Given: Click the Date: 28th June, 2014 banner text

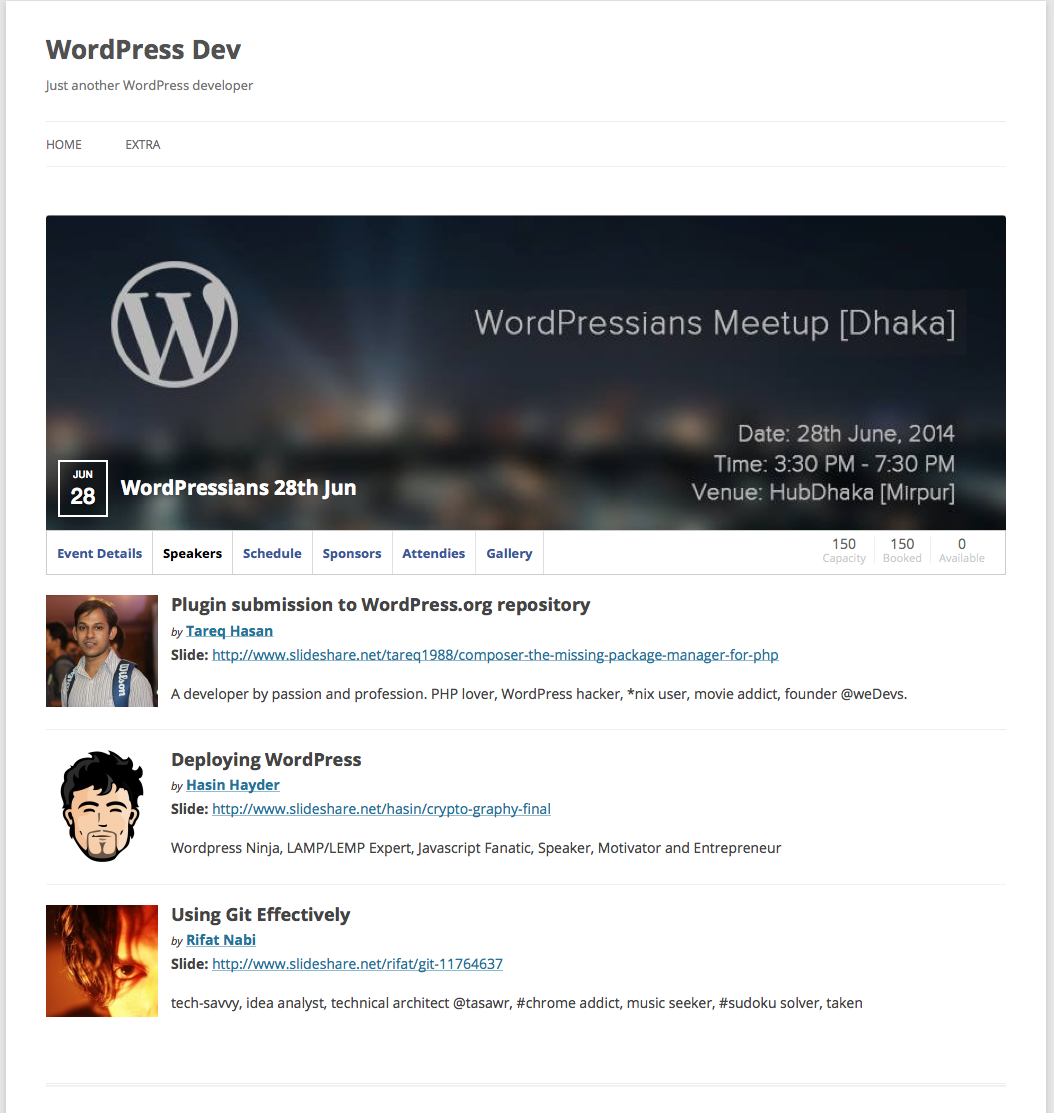Looking at the screenshot, I should coord(846,434).
